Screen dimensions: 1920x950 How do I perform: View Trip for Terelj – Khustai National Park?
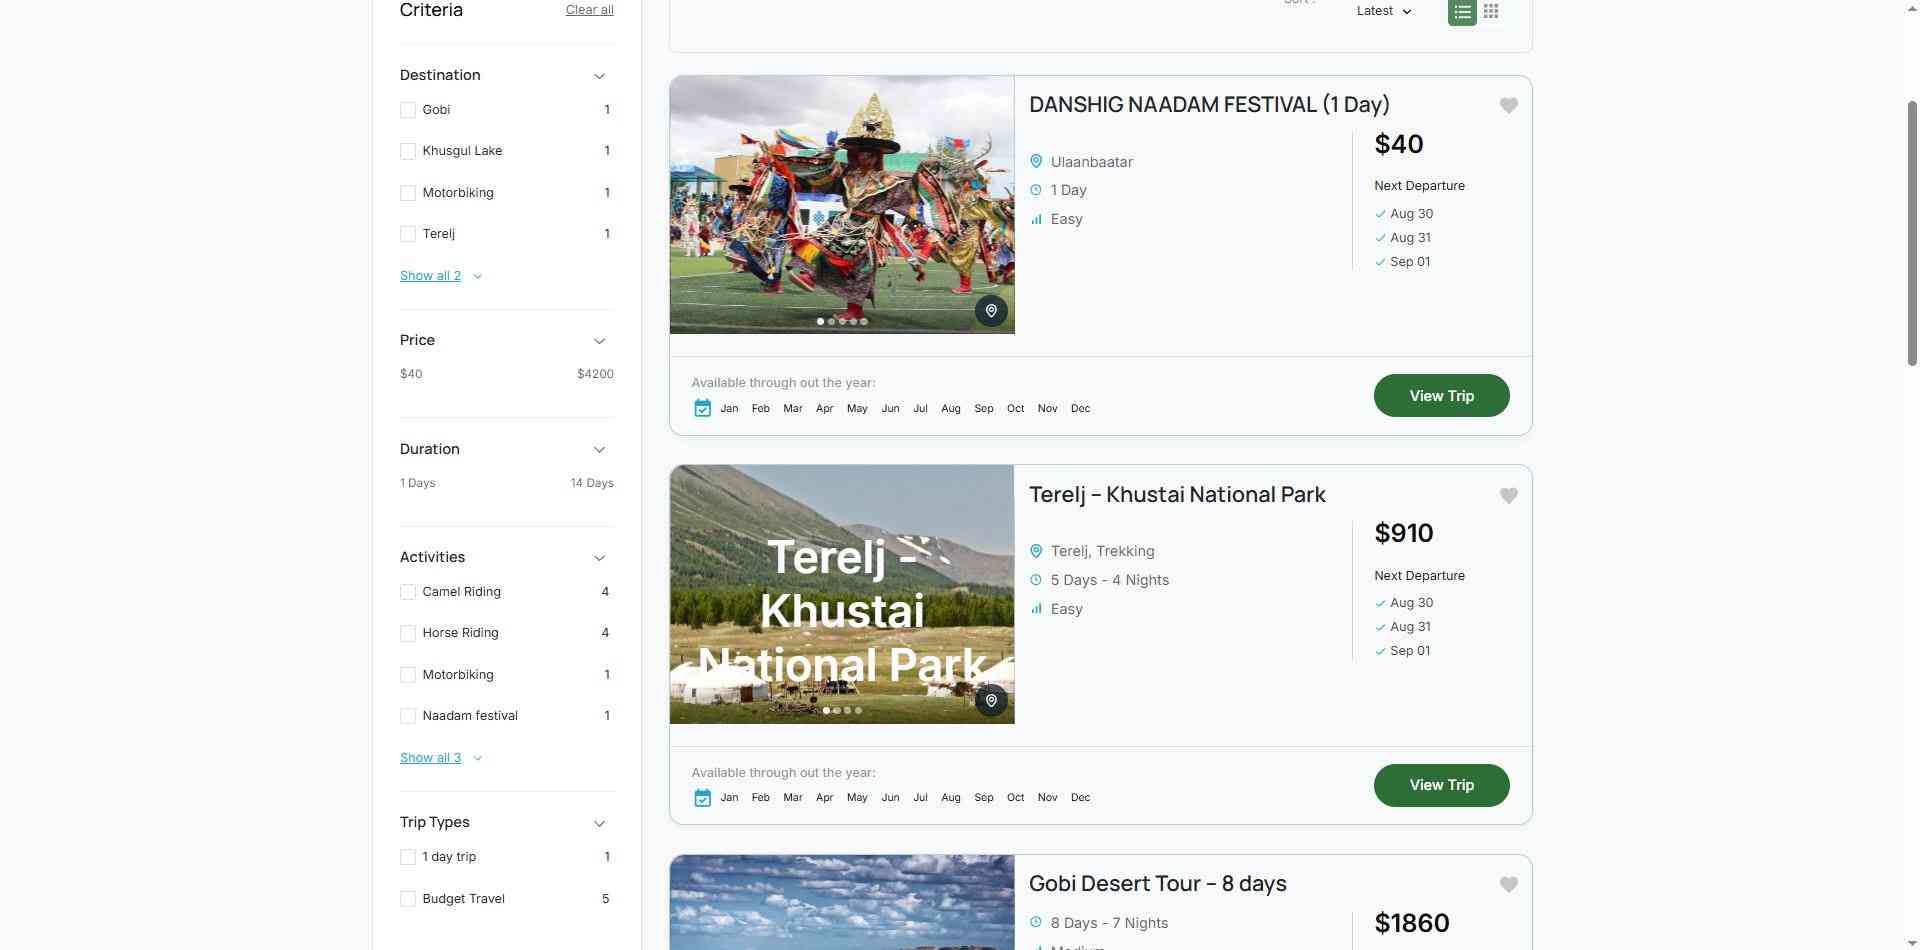pos(1441,785)
